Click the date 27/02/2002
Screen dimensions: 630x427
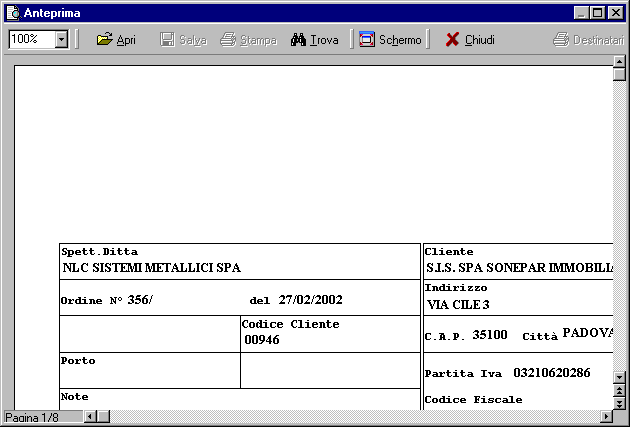[310, 300]
